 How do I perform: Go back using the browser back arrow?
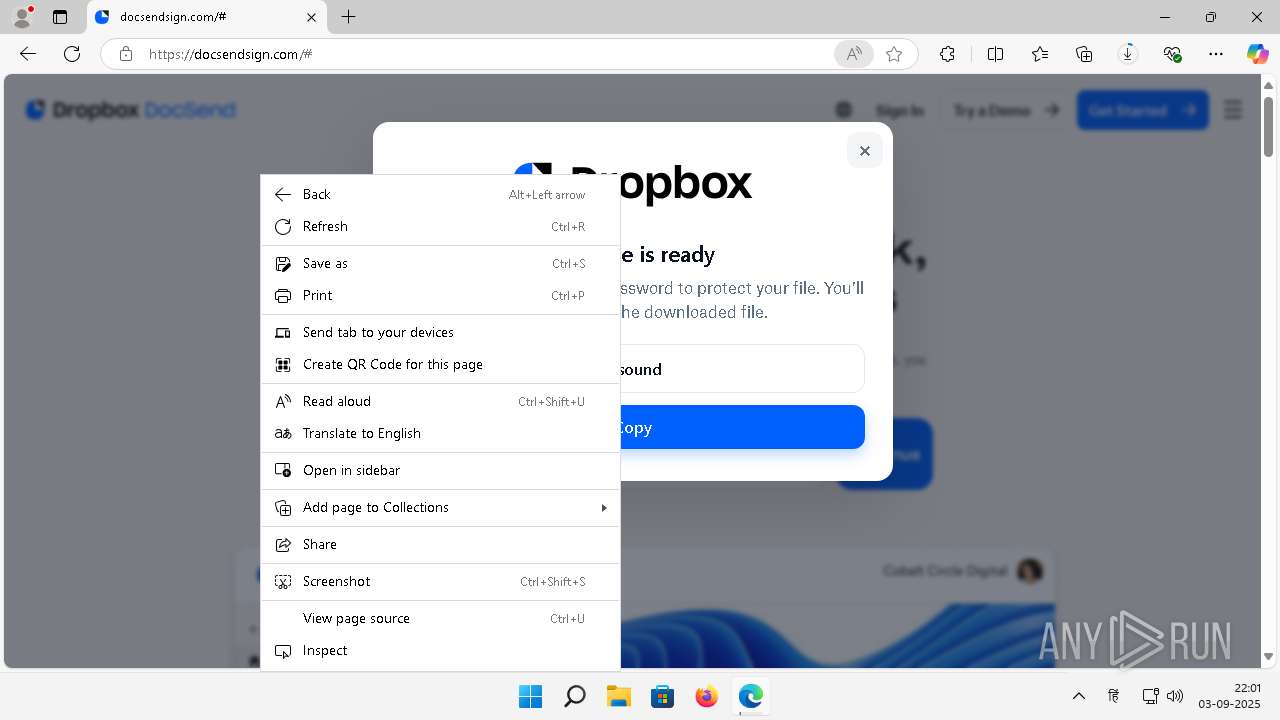click(28, 54)
